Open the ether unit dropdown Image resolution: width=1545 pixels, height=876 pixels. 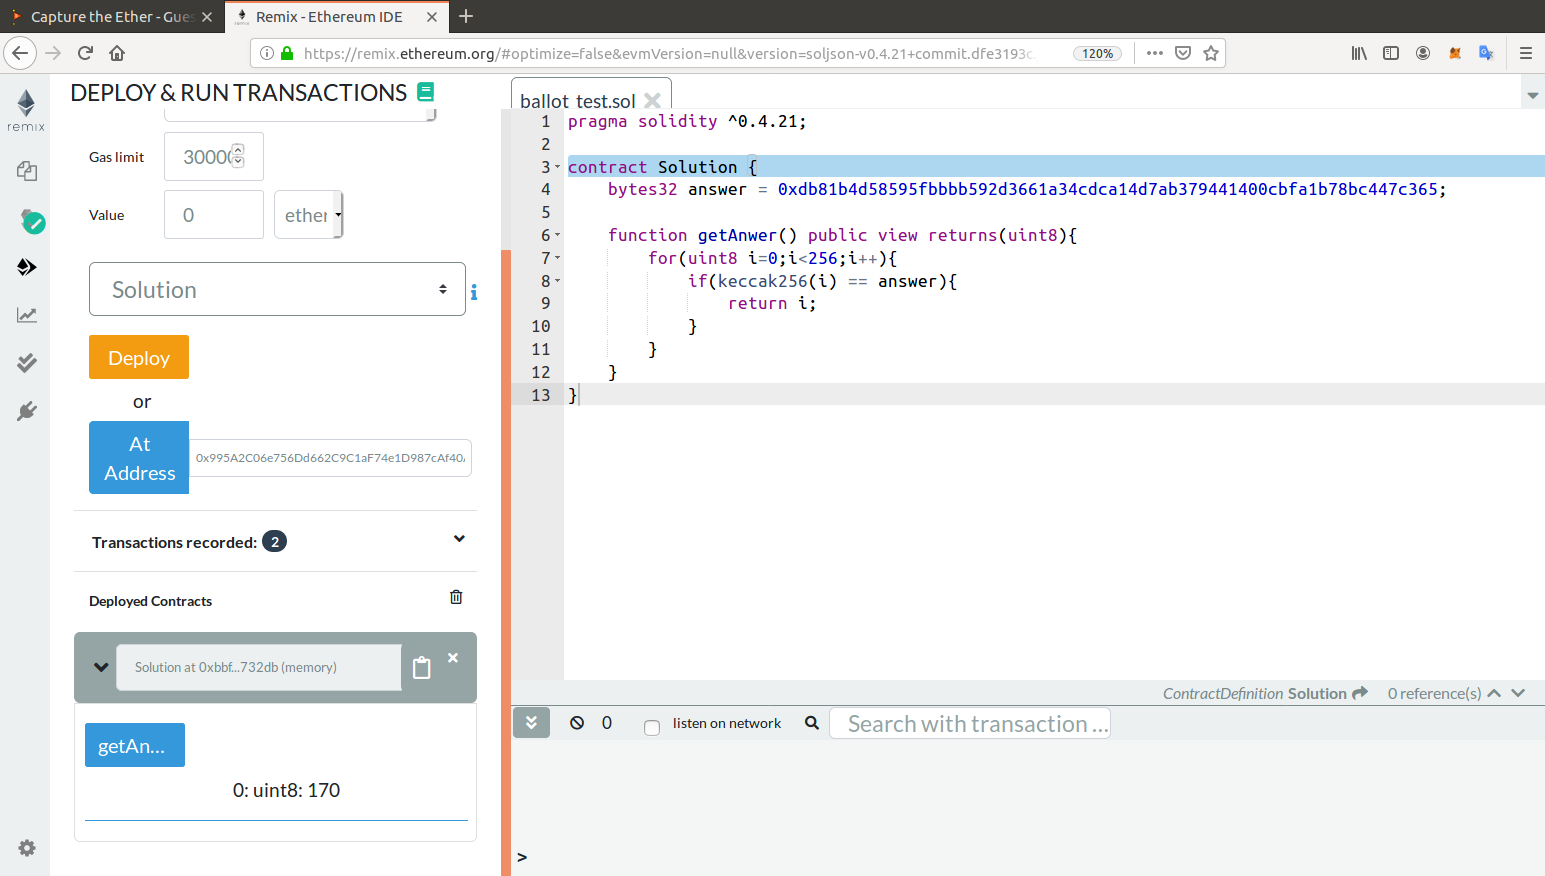[x=309, y=215]
